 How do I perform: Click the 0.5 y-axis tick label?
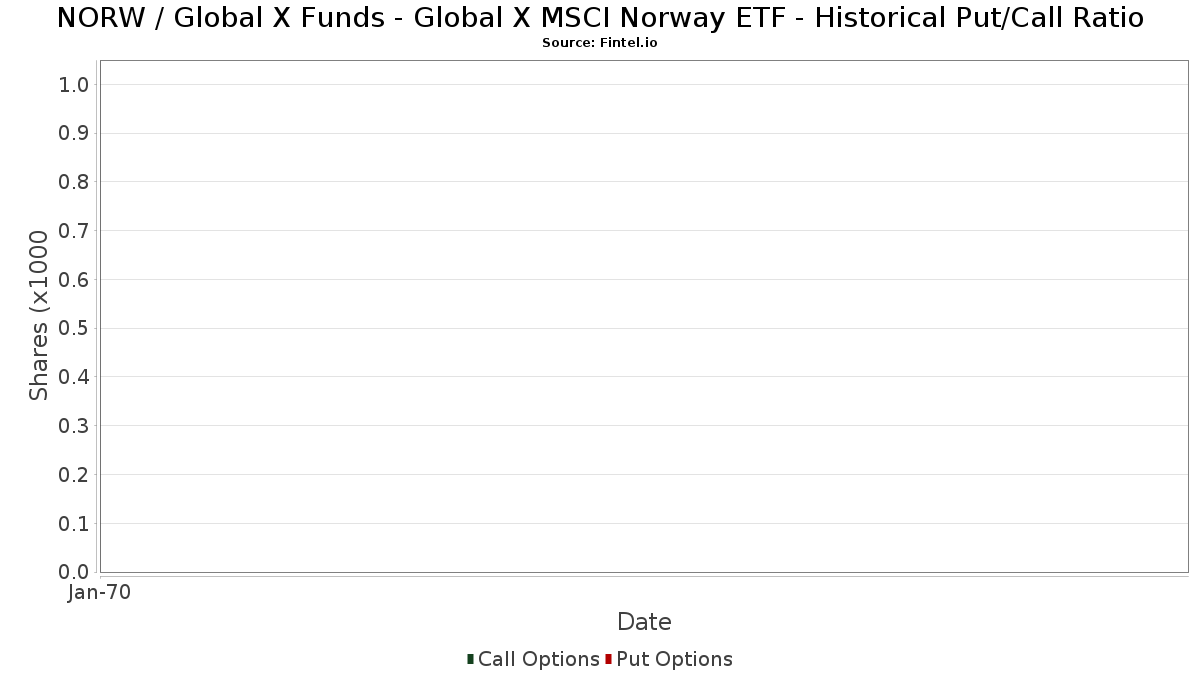(74, 328)
